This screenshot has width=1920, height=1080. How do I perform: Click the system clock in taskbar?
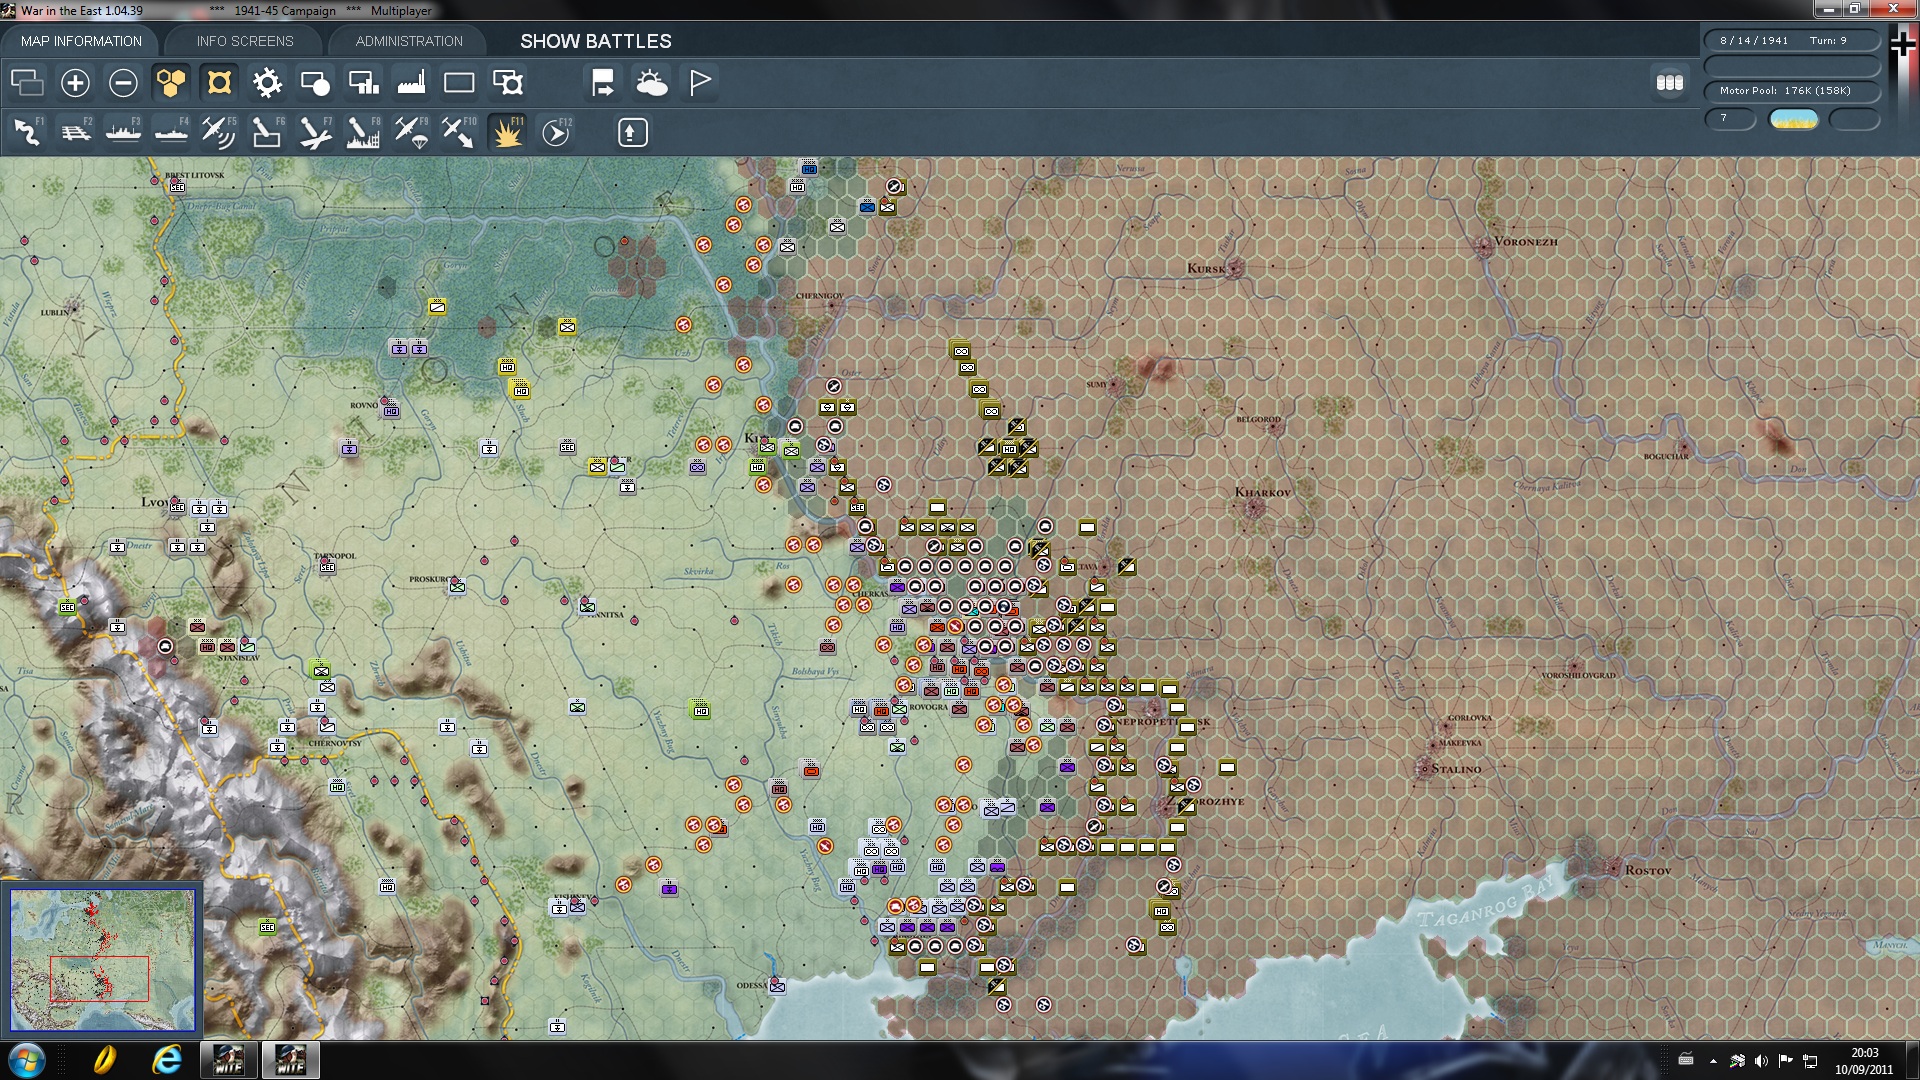coord(1864,1061)
